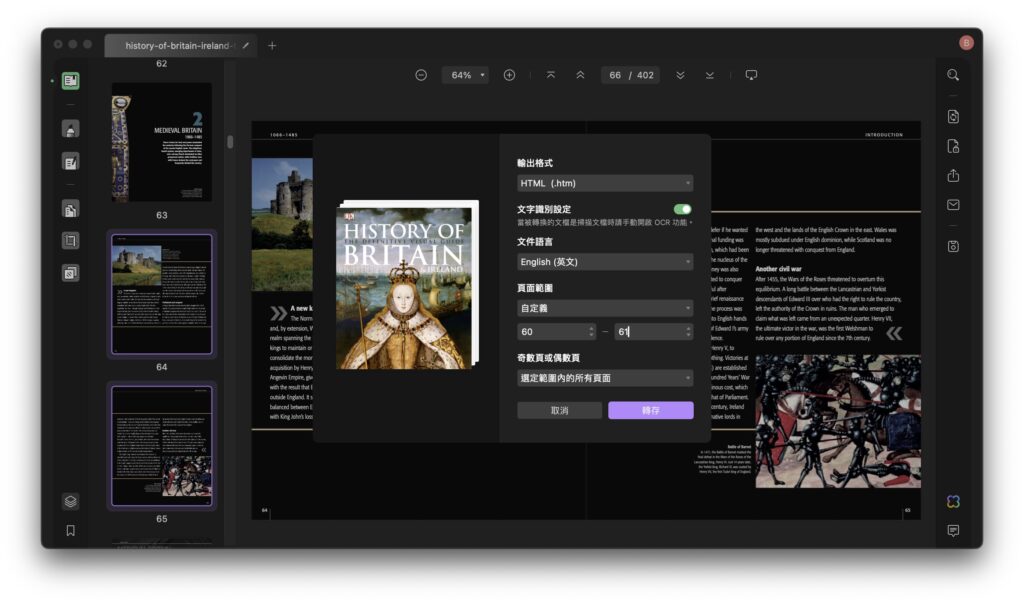Image resolution: width=1024 pixels, height=603 pixels.
Task: Open the share file icon
Action: (953, 175)
